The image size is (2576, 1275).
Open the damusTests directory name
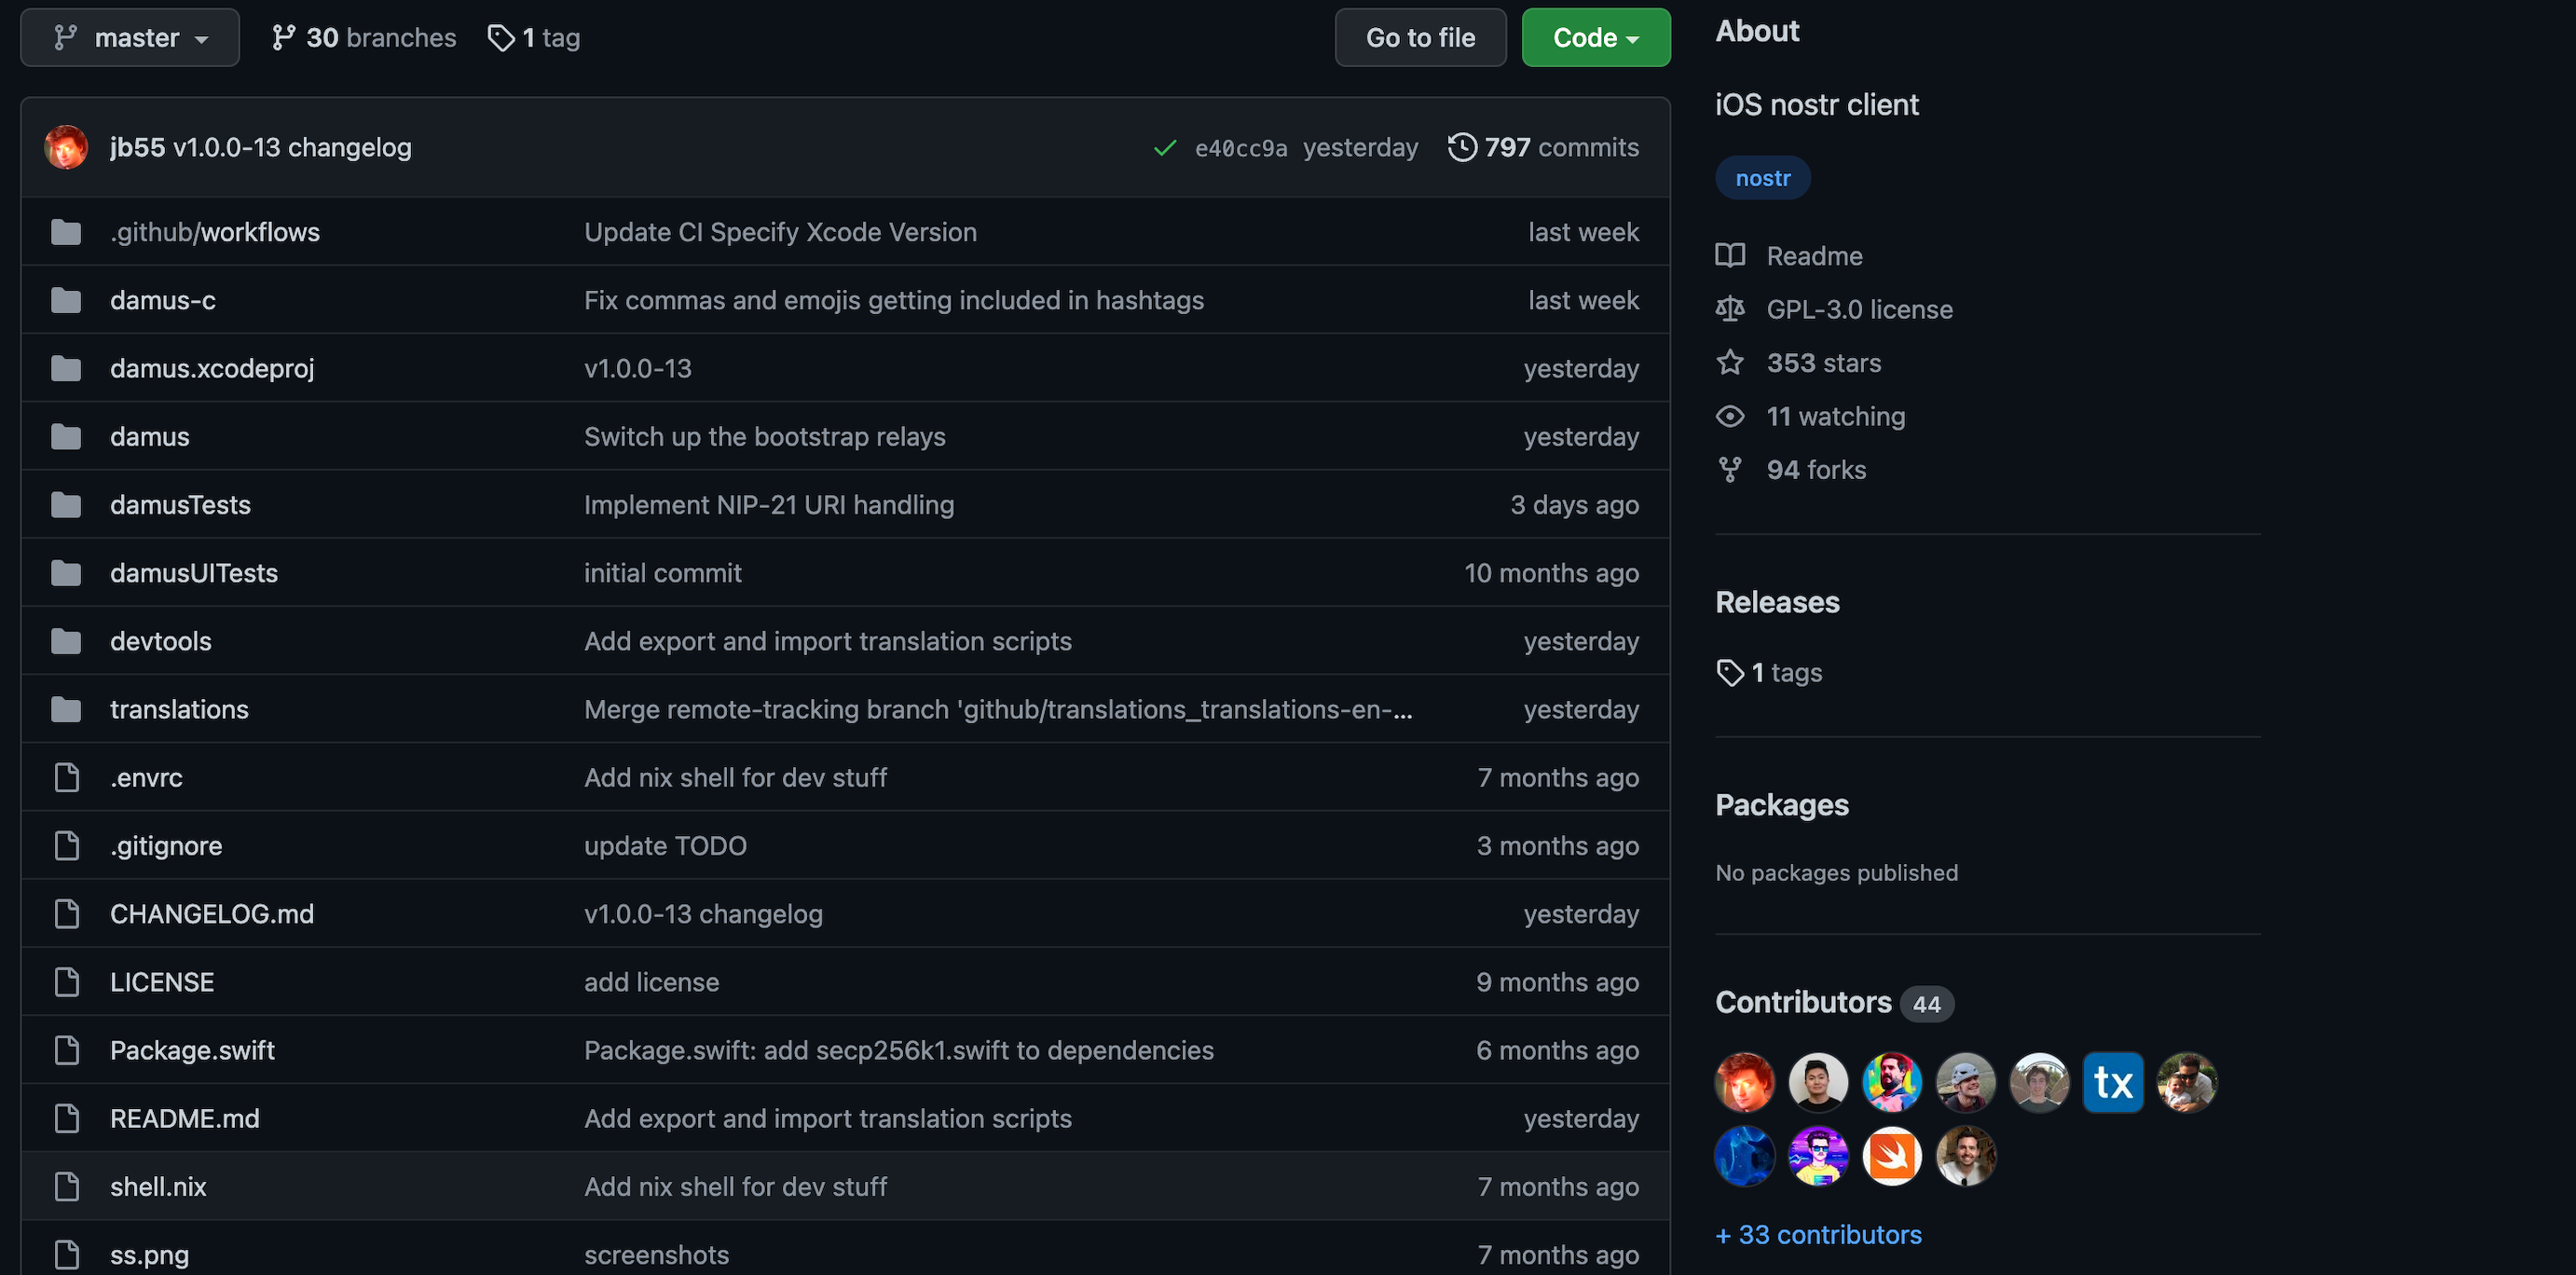180,505
